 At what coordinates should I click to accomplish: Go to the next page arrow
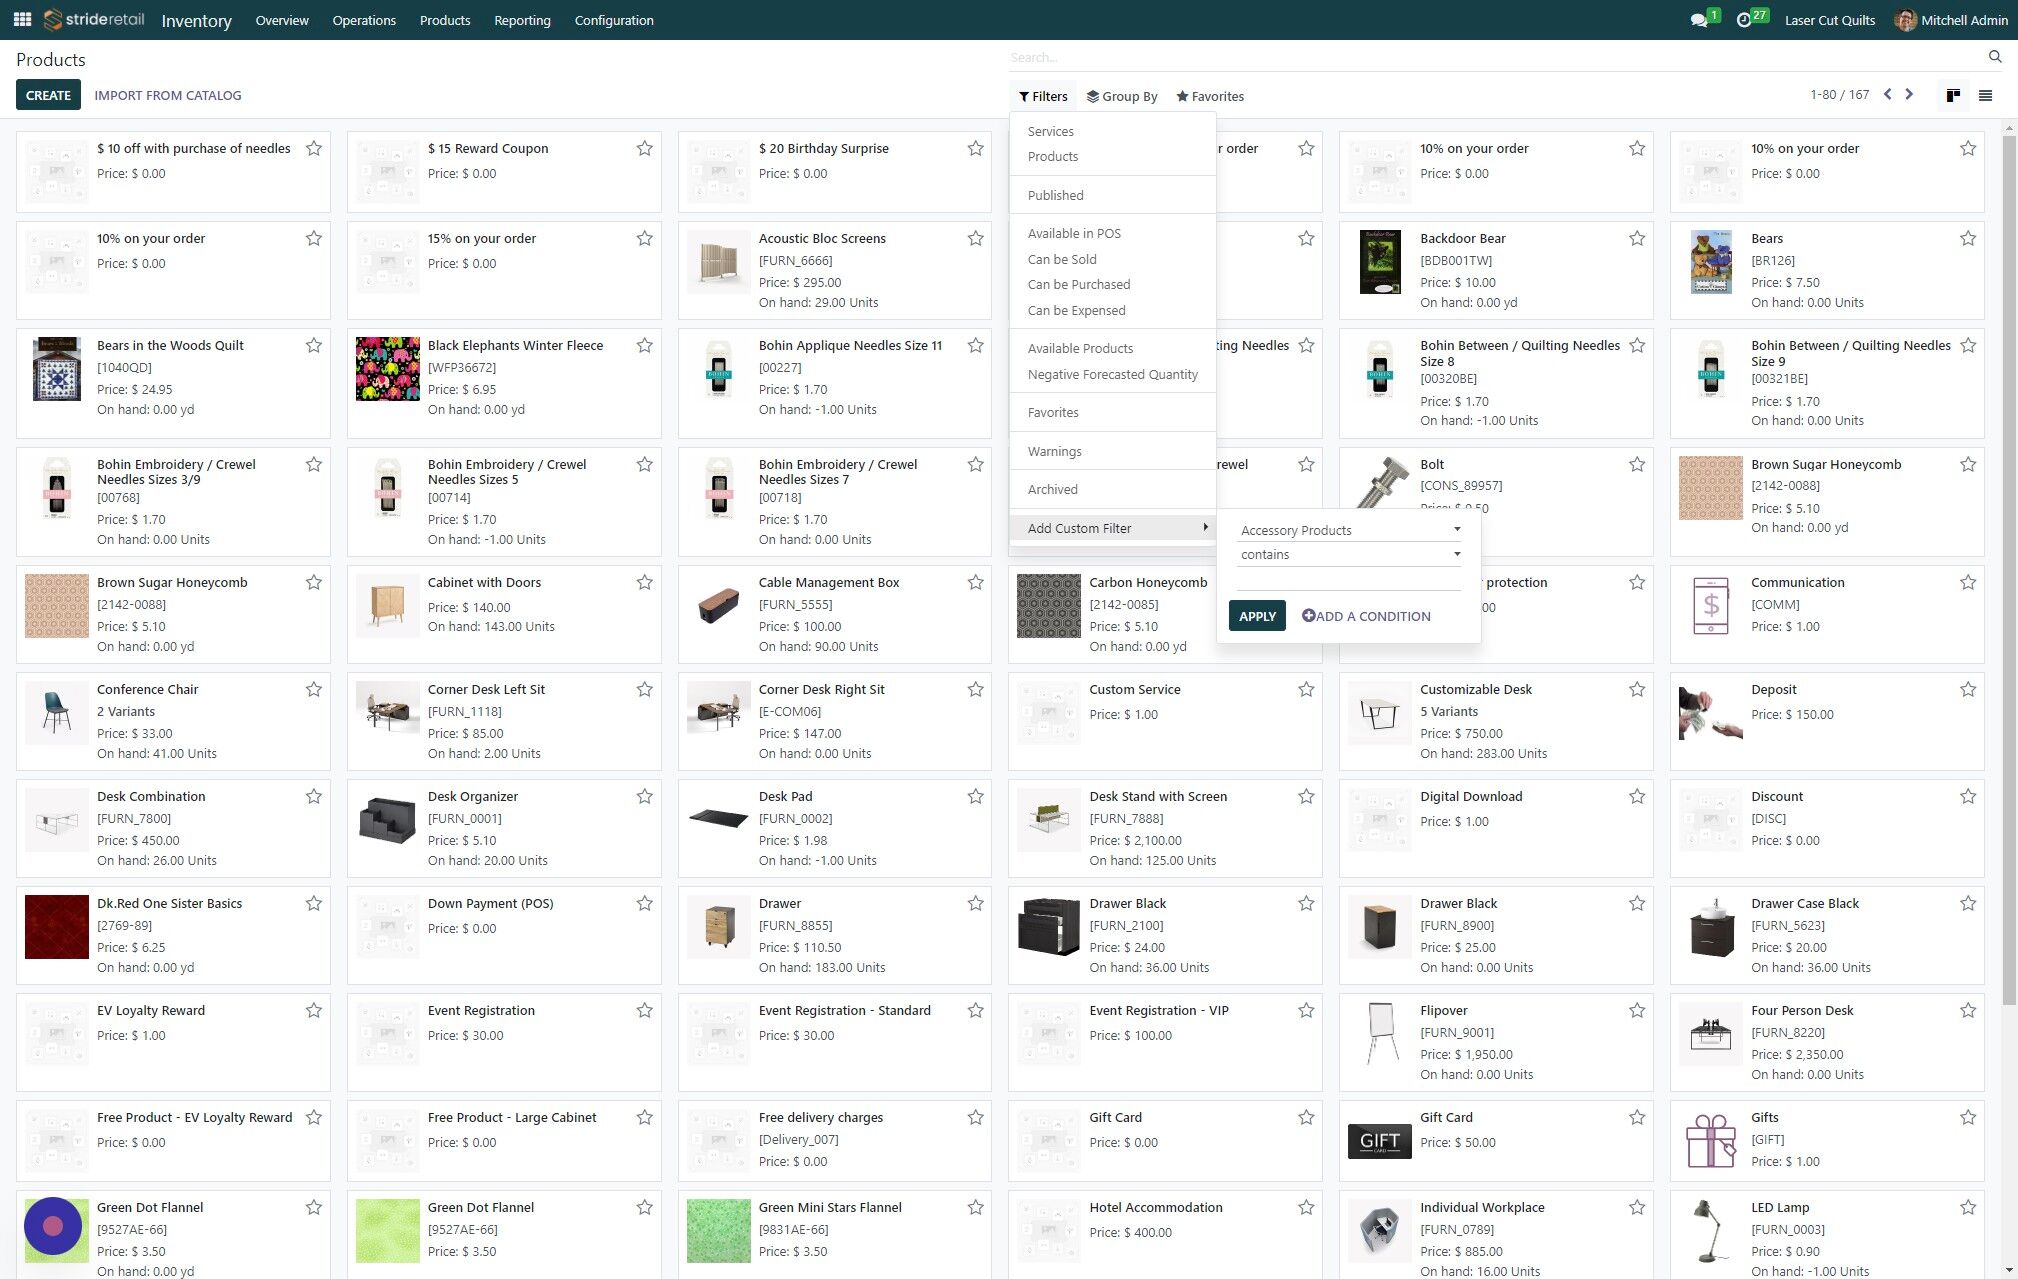pos(1909,94)
